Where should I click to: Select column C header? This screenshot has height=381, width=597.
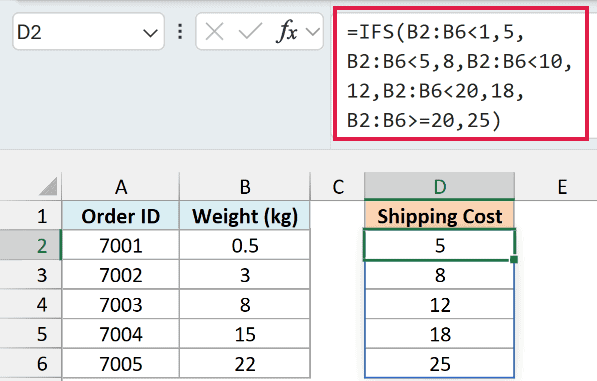pyautogui.click(x=338, y=187)
